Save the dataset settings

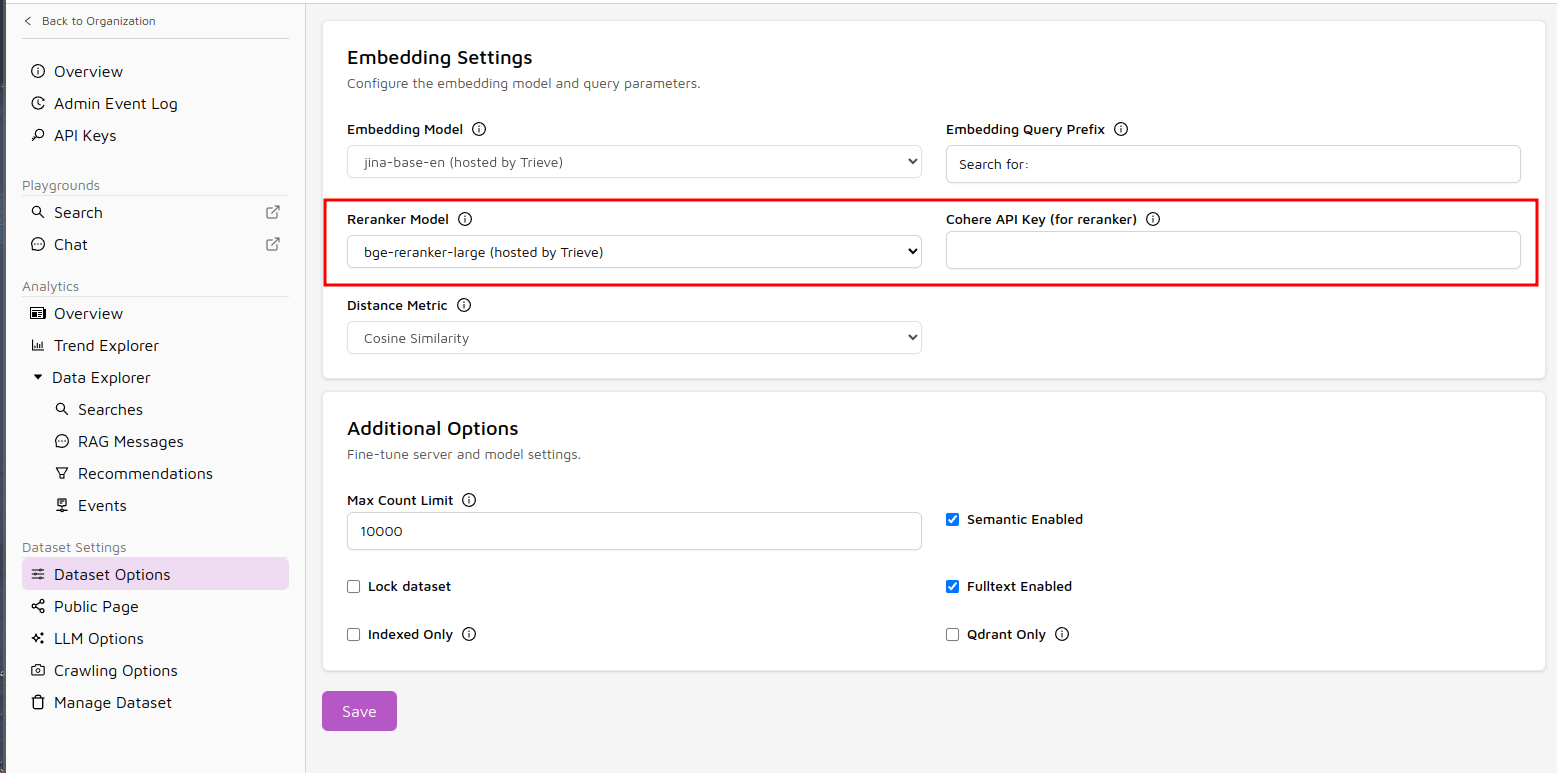pyautogui.click(x=359, y=711)
